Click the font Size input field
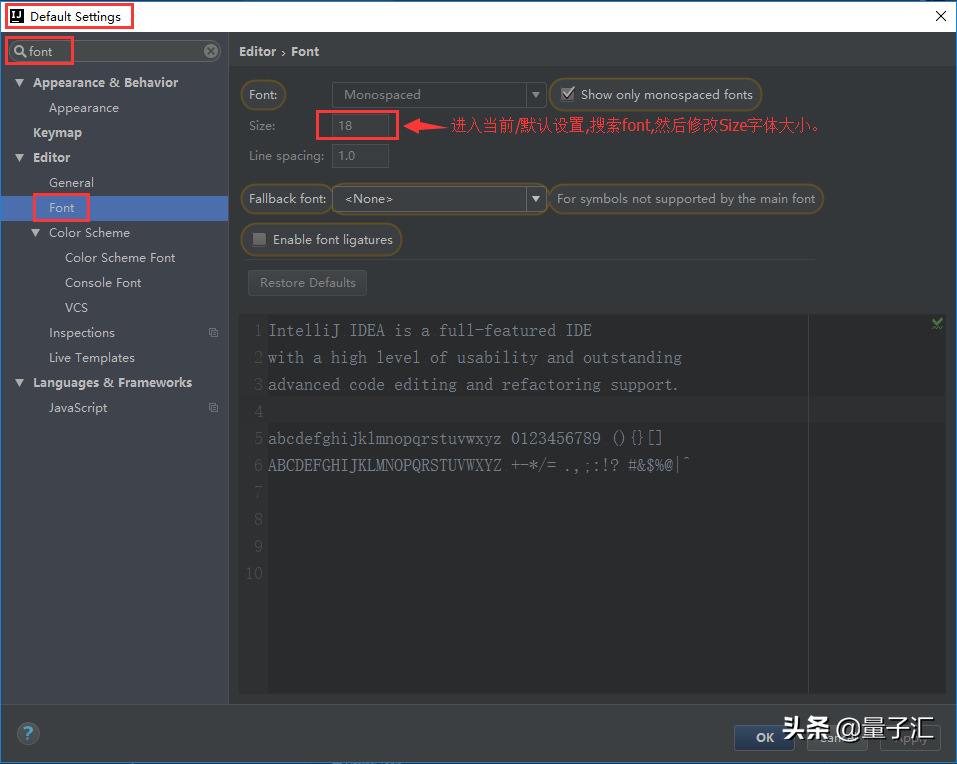The image size is (957, 764). [360, 125]
